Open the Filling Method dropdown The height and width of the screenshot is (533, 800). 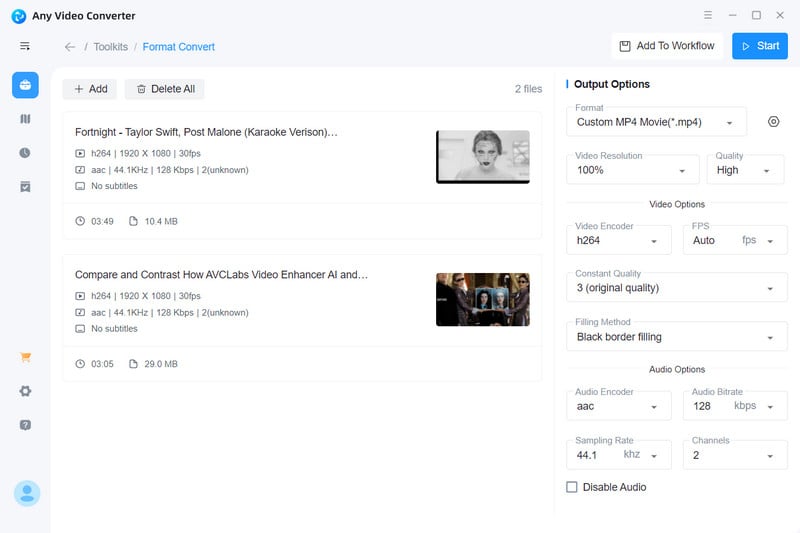677,337
